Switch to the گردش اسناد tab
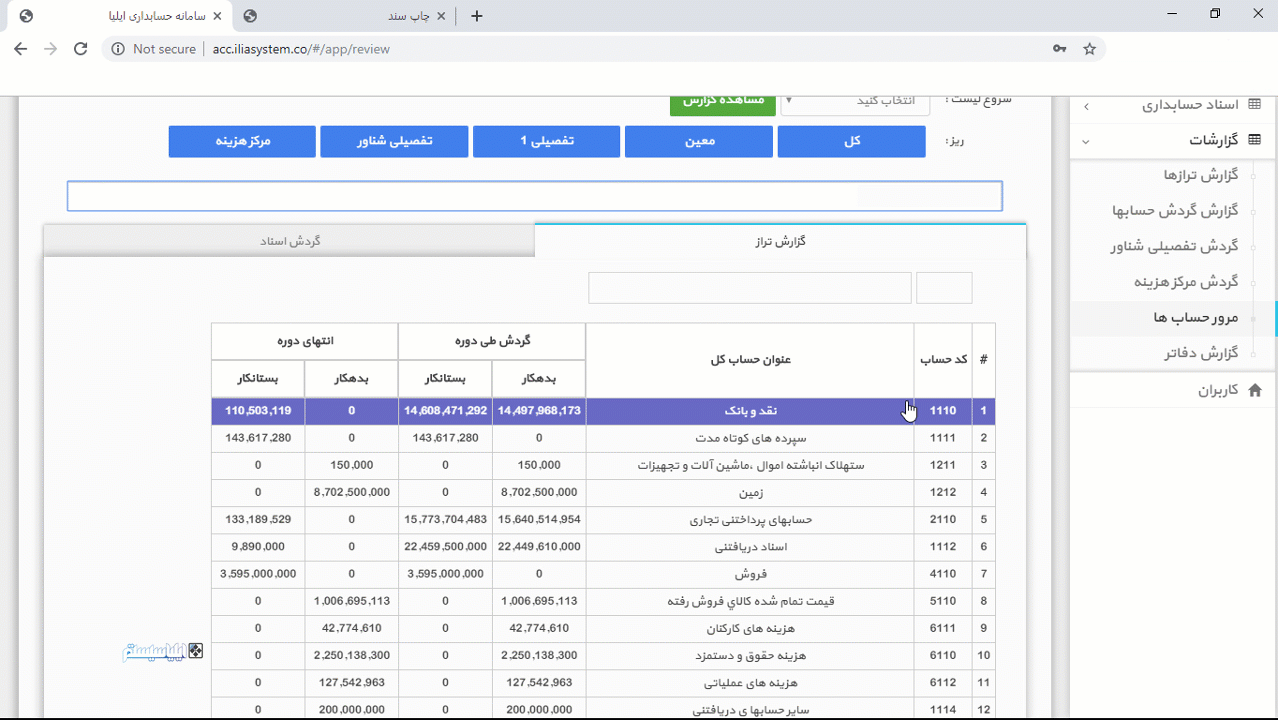The image size is (1278, 720). click(x=290, y=241)
